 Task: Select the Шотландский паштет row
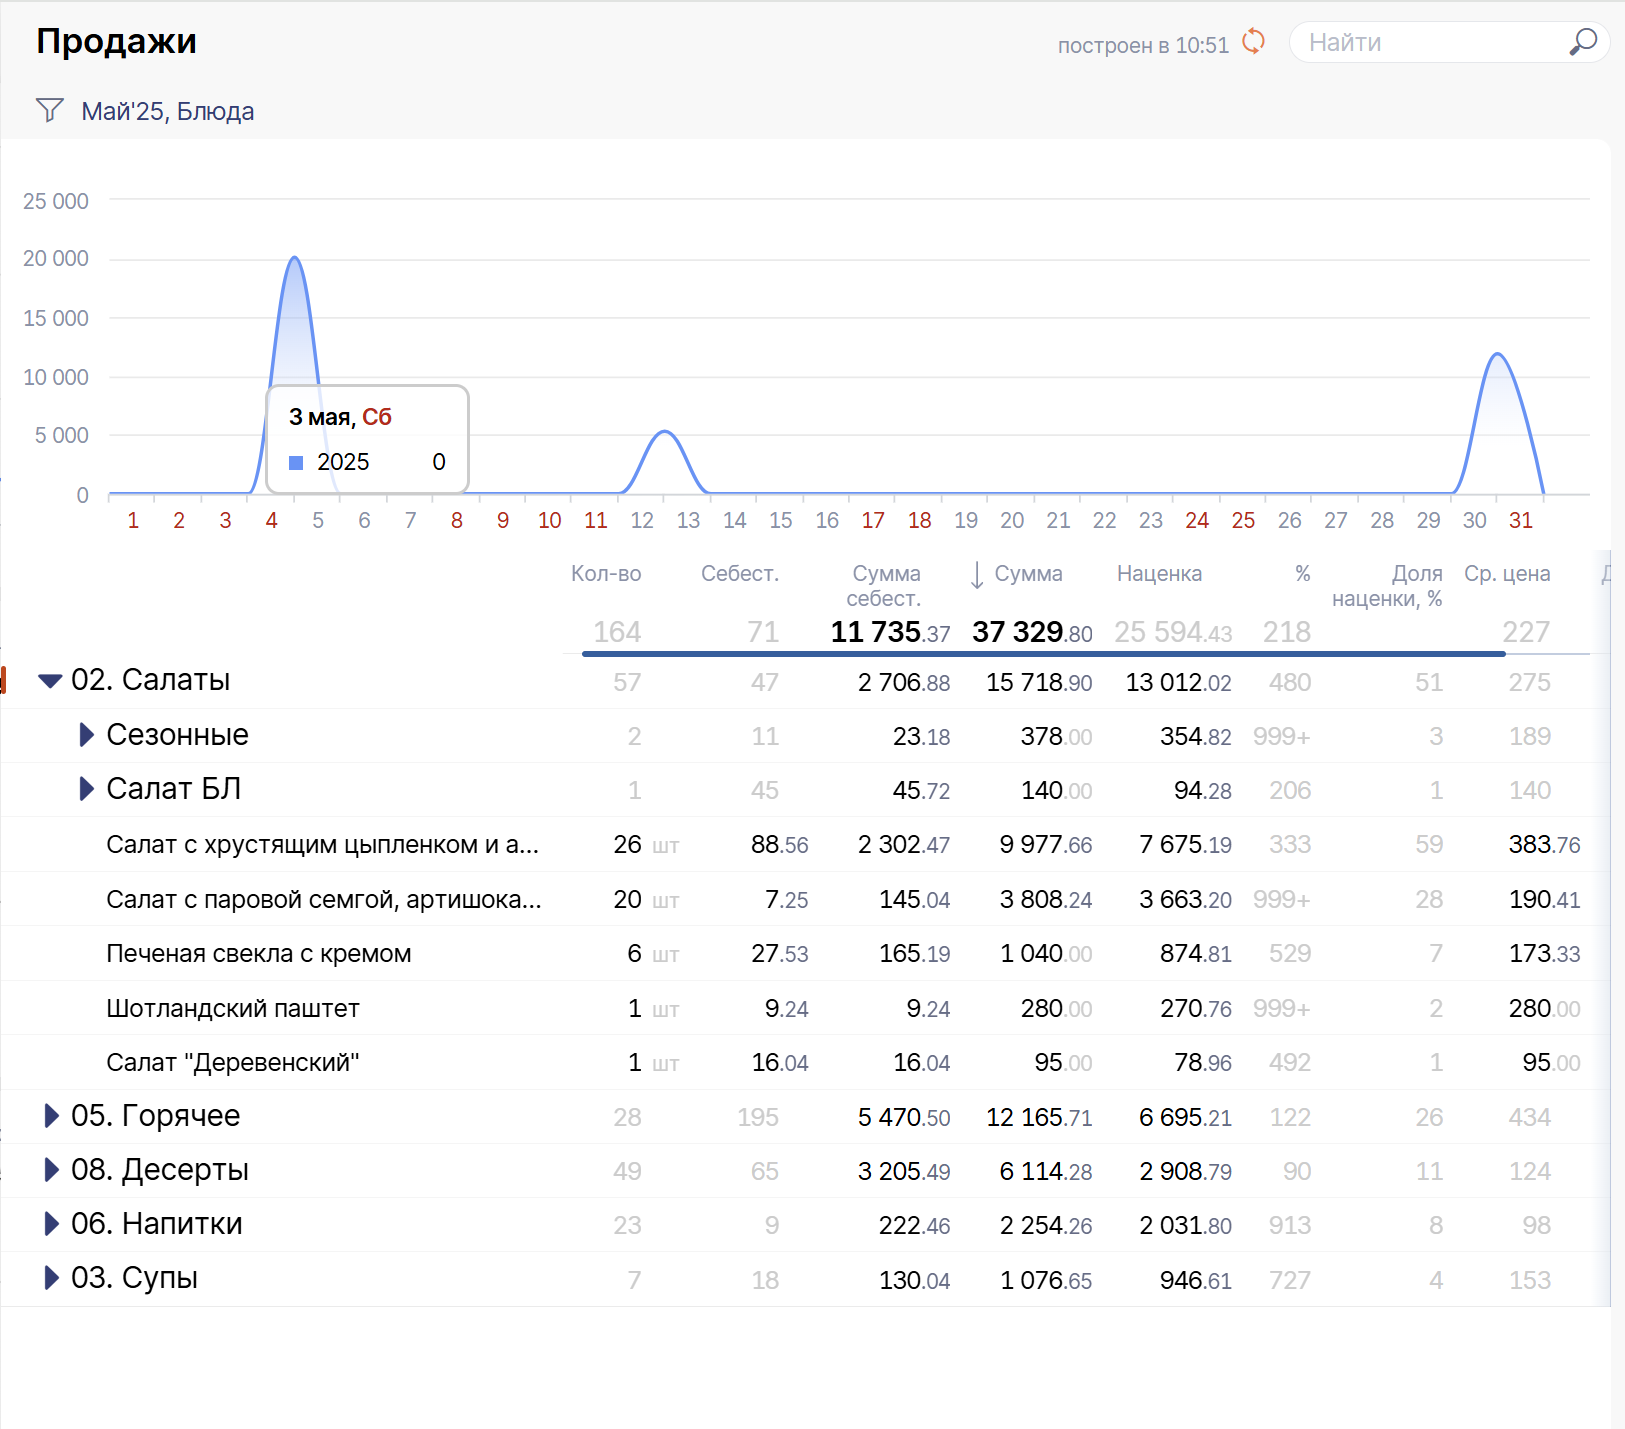click(x=232, y=1008)
